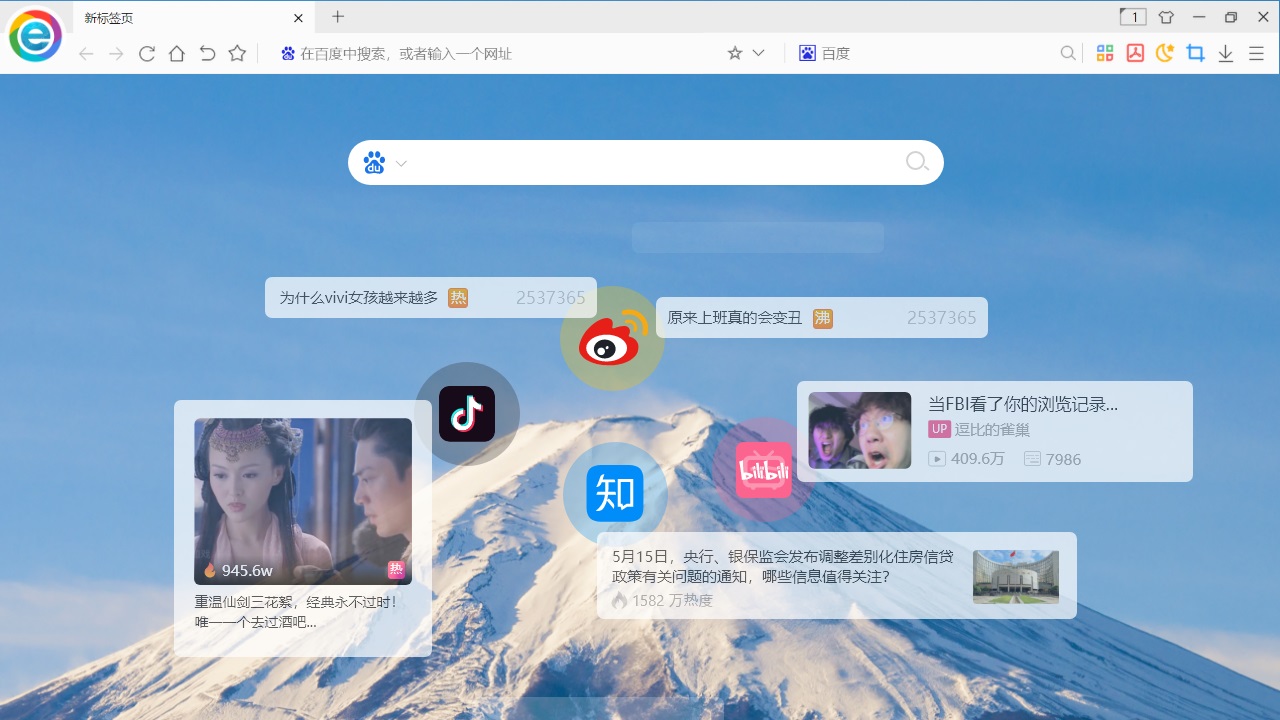This screenshot has width=1280, height=720.
Task: Click Baidu paw icon in address bar
Action: pyautogui.click(x=288, y=54)
